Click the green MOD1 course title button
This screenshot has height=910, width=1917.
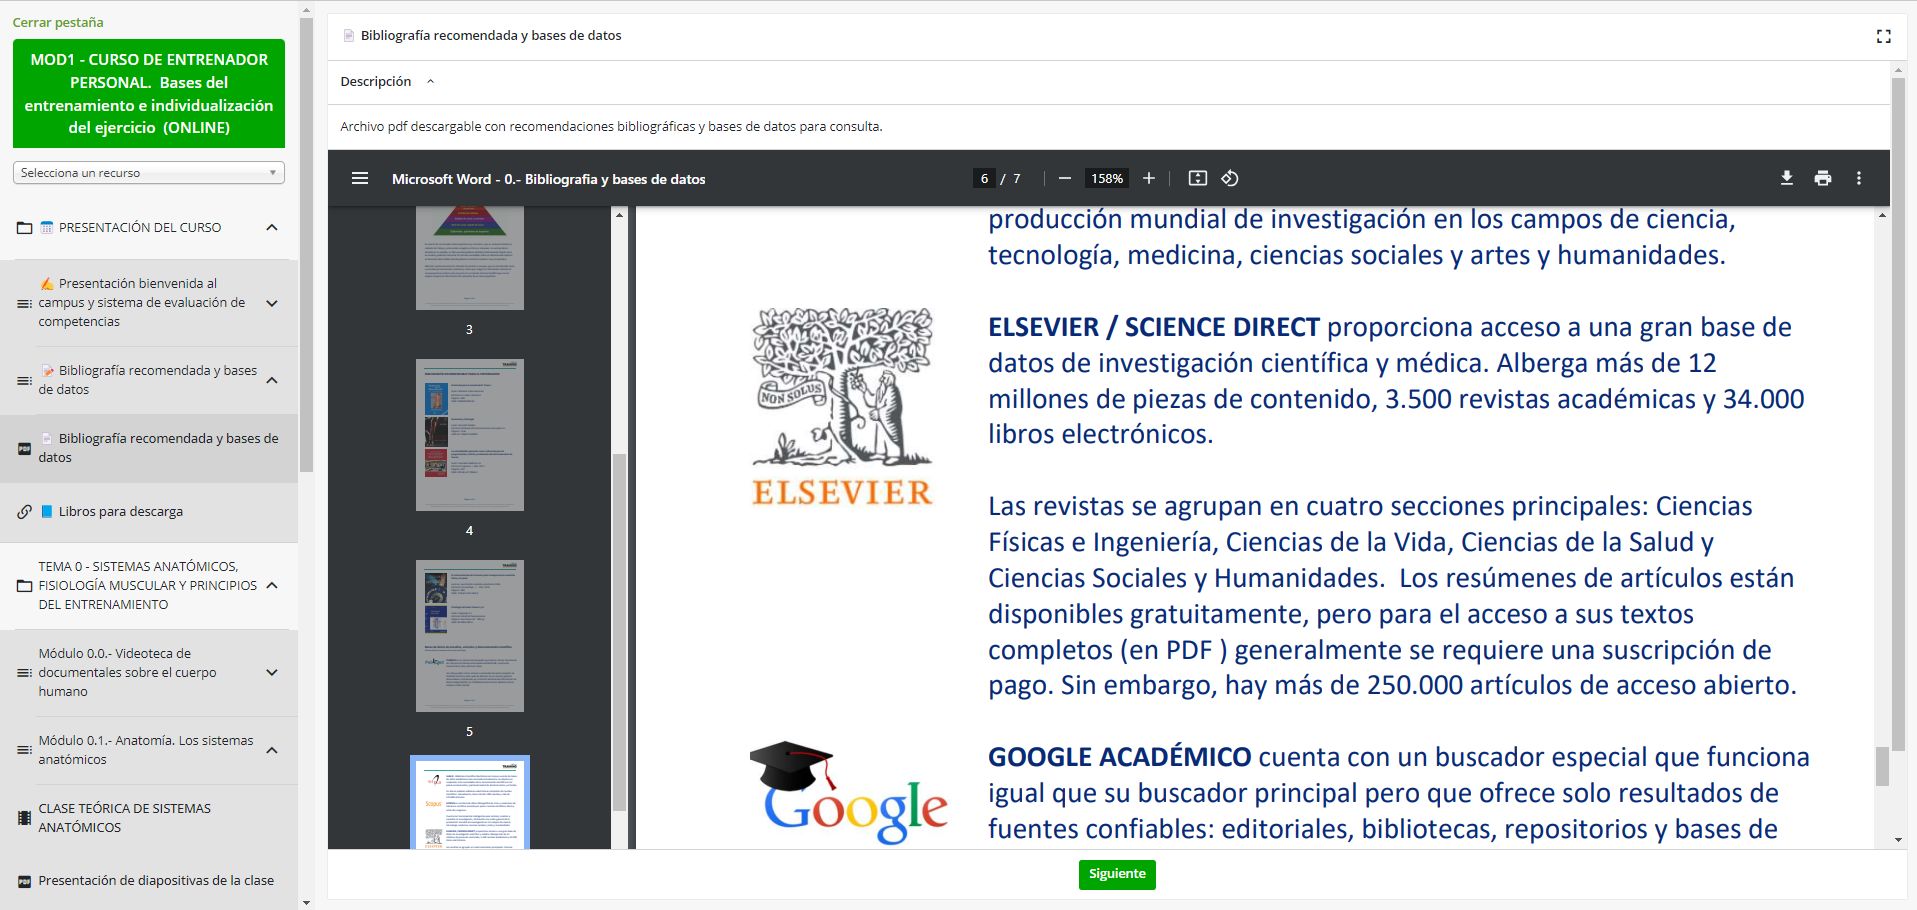[149, 94]
